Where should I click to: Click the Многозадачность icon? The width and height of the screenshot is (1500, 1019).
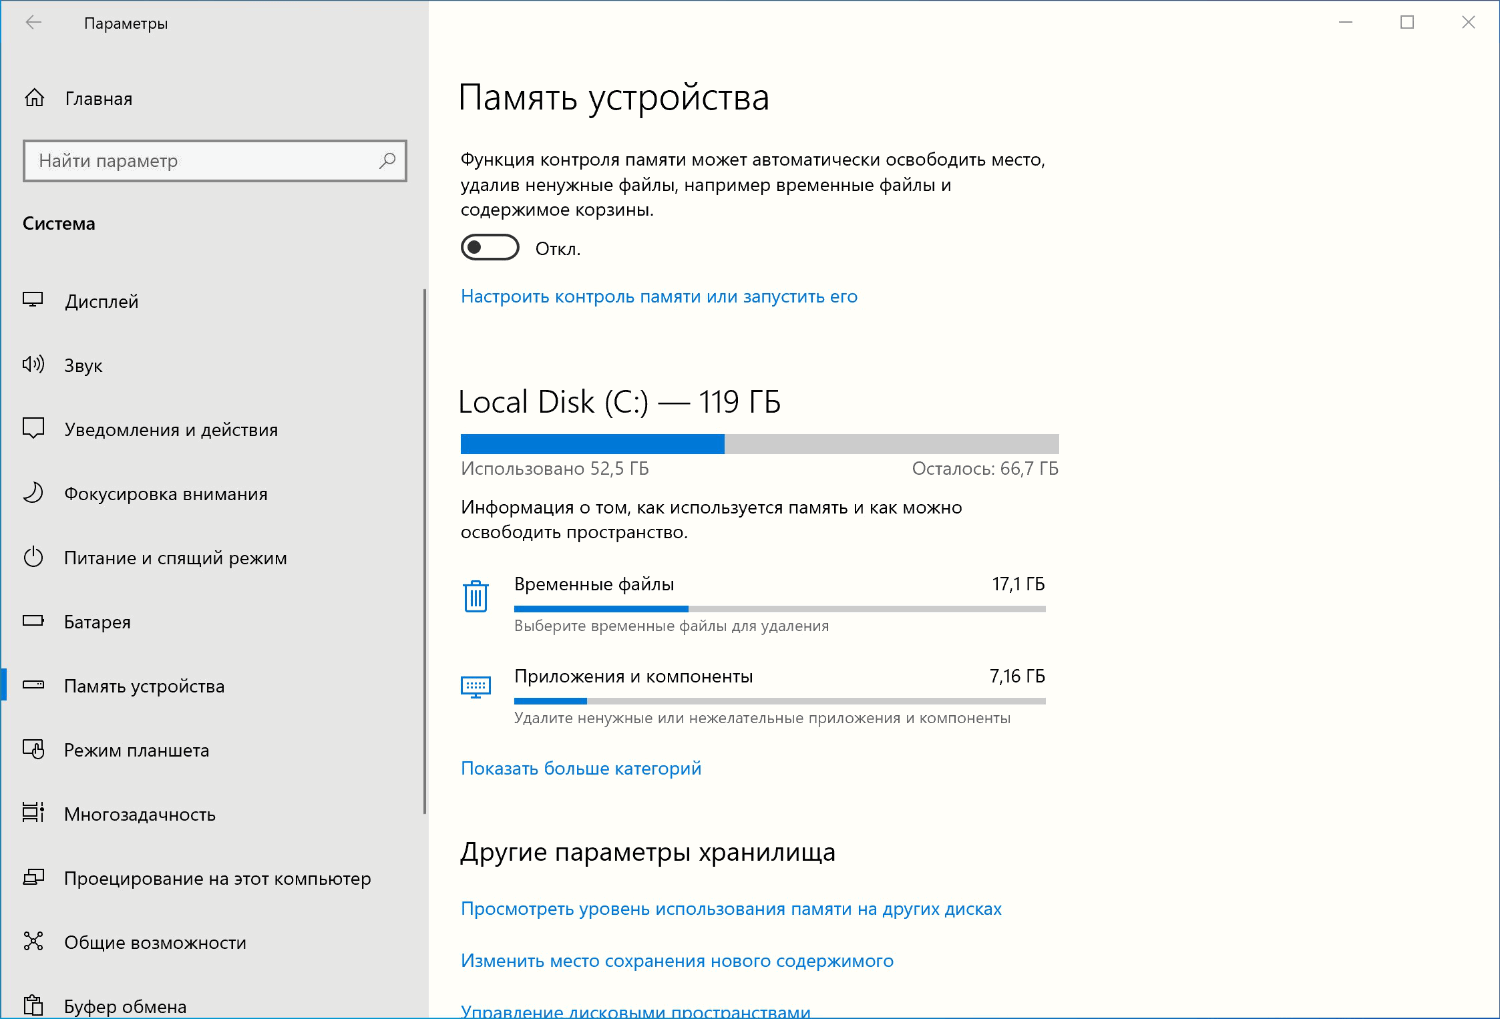pos(33,813)
